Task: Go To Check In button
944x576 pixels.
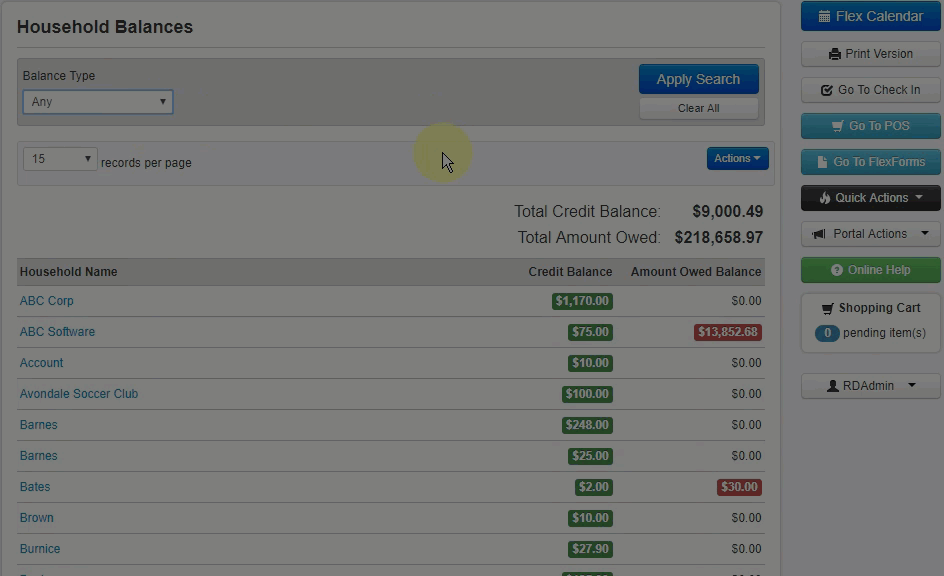Action: tap(870, 90)
